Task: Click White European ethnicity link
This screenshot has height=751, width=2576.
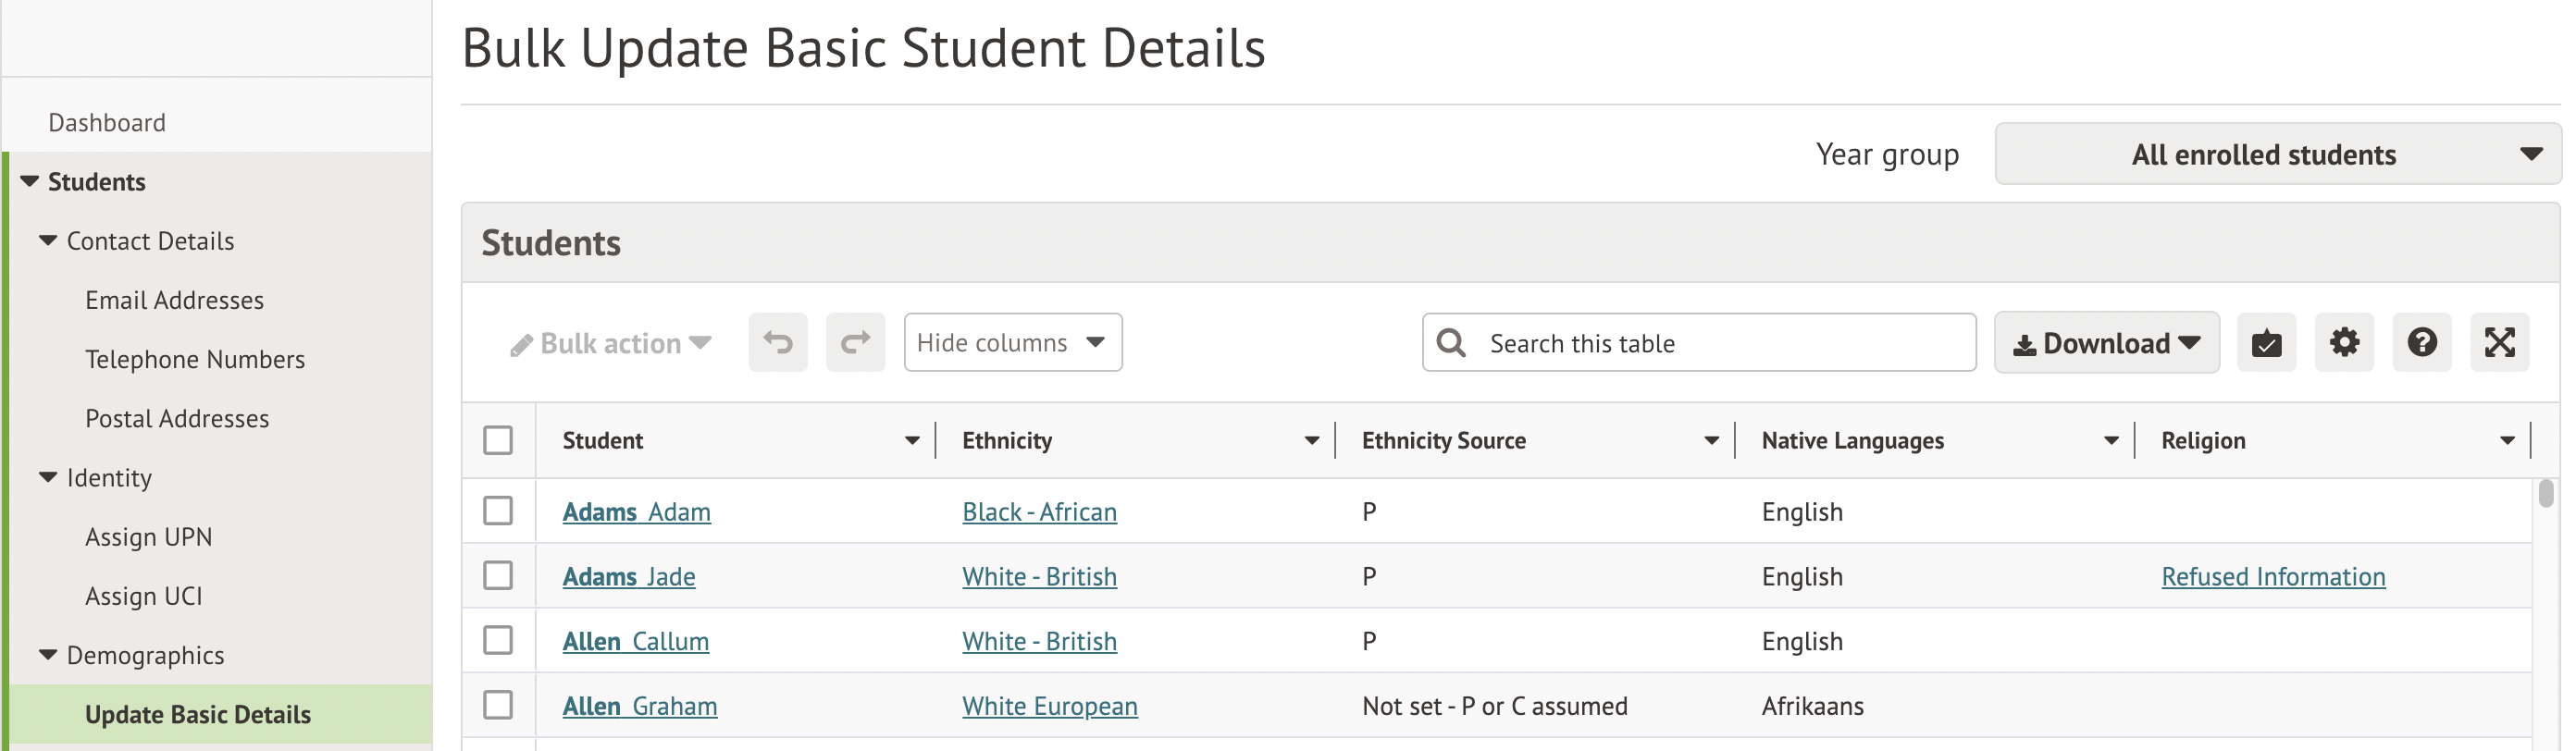Action: tap(1050, 706)
